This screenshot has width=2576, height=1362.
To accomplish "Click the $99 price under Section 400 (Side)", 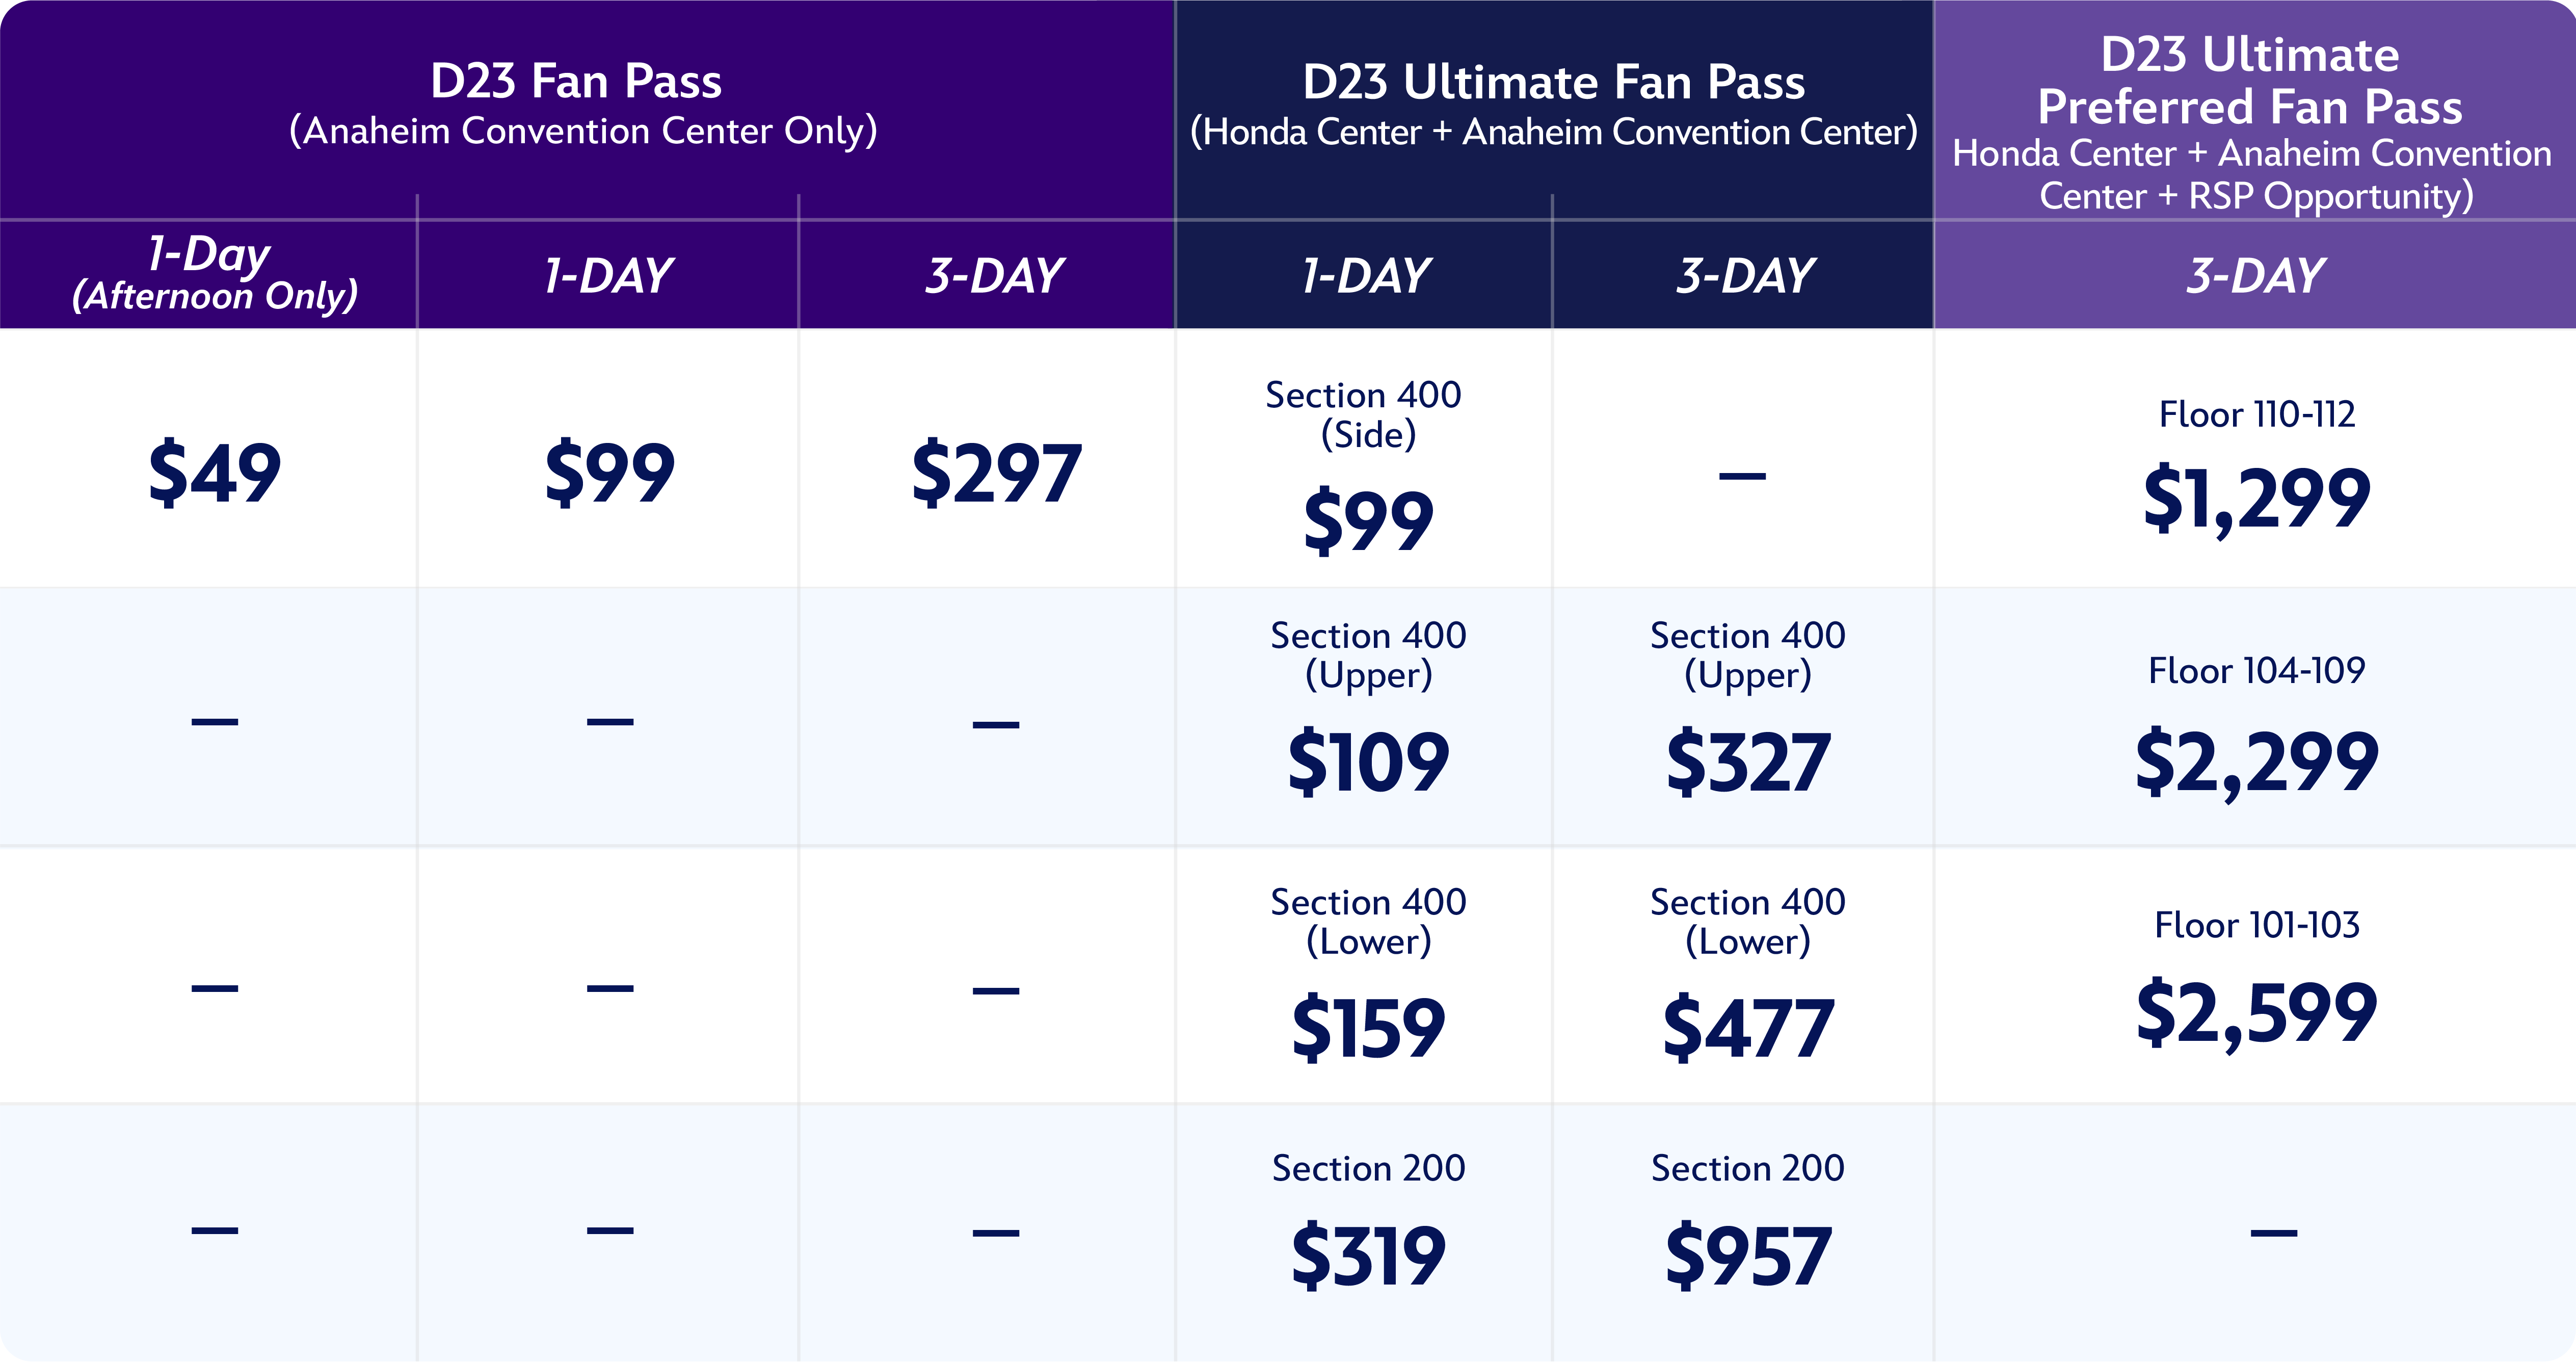I will click(x=1368, y=520).
